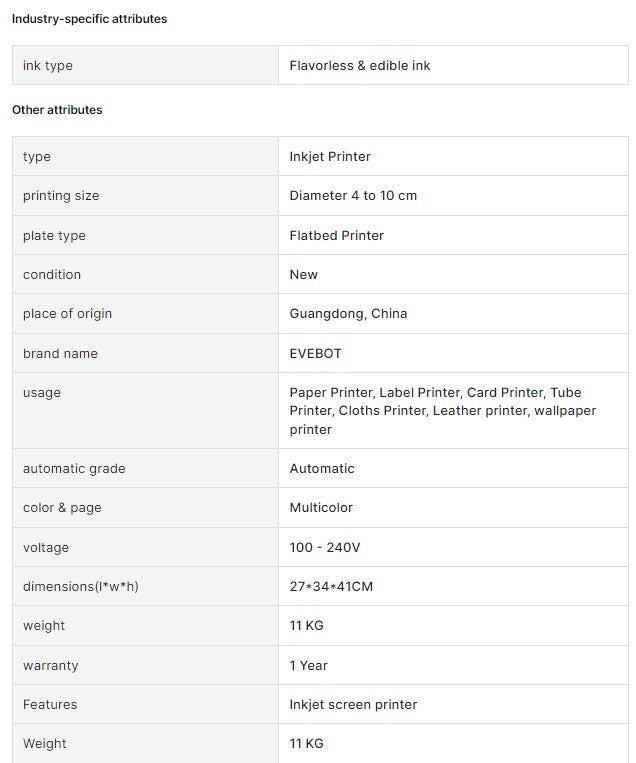Click the "Automatic" grade value
The height and width of the screenshot is (763, 636).
[322, 469]
